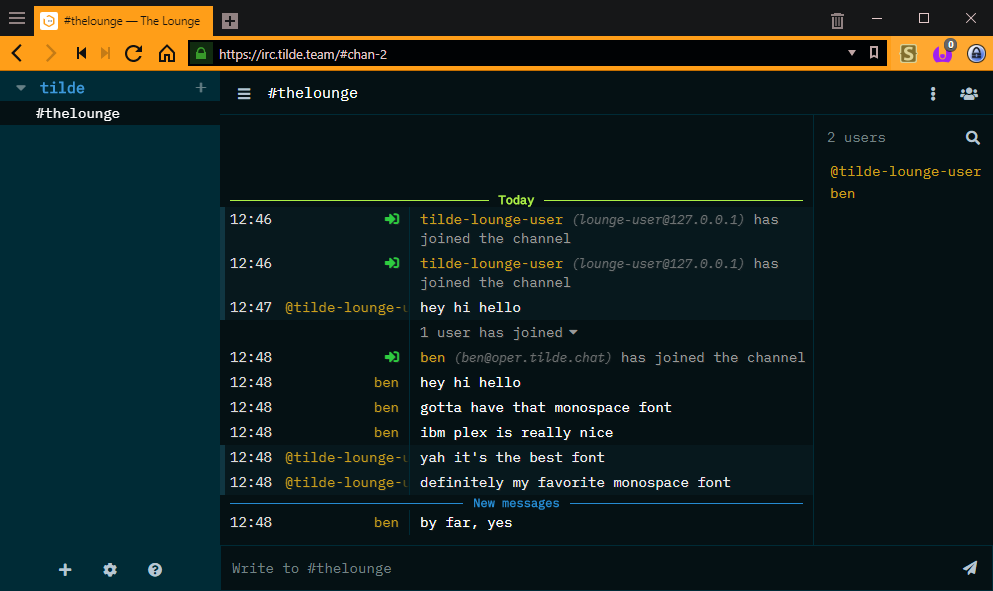Show site security padlock info
Viewport: 993px width, 591px height.
pyautogui.click(x=201, y=54)
